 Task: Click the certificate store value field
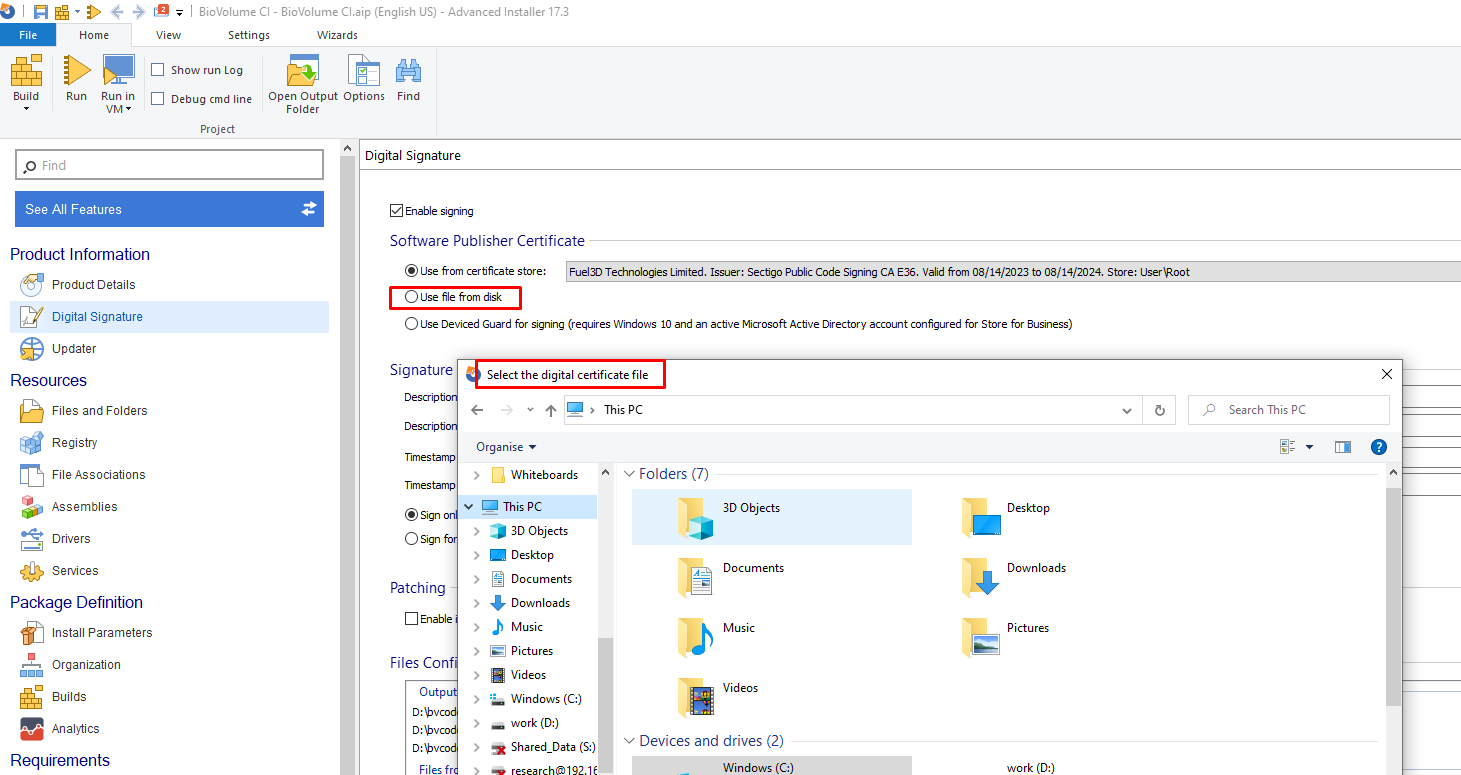(x=1012, y=271)
